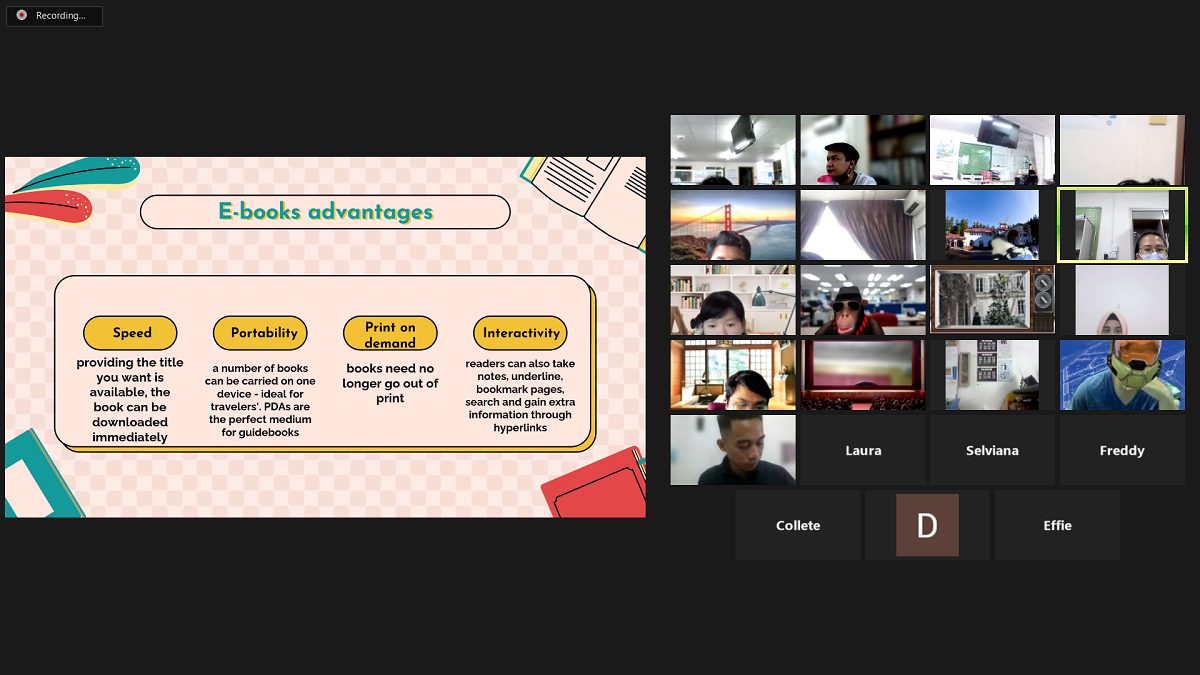Click the "Print on demand" label
The height and width of the screenshot is (675, 1200).
(390, 334)
